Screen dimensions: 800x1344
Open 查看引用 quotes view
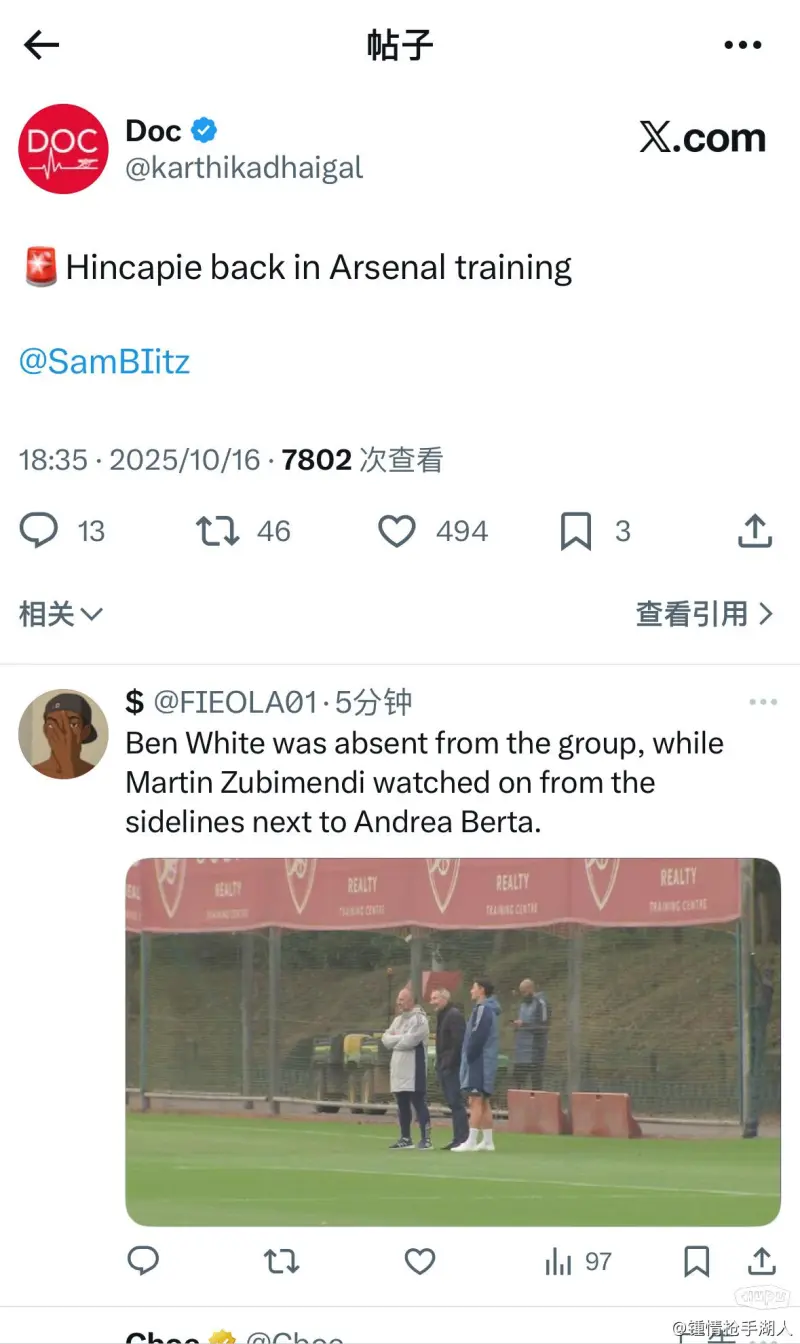coord(705,614)
